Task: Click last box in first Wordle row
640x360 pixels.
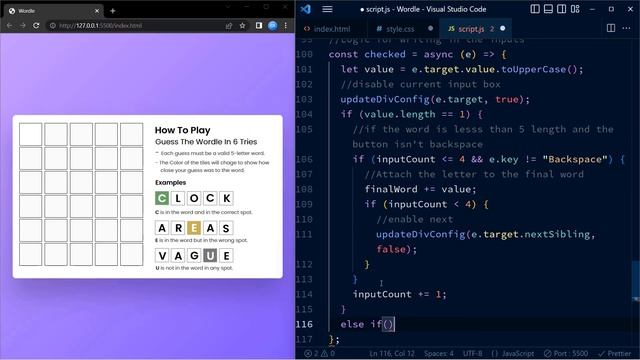Action: pyautogui.click(x=131, y=134)
